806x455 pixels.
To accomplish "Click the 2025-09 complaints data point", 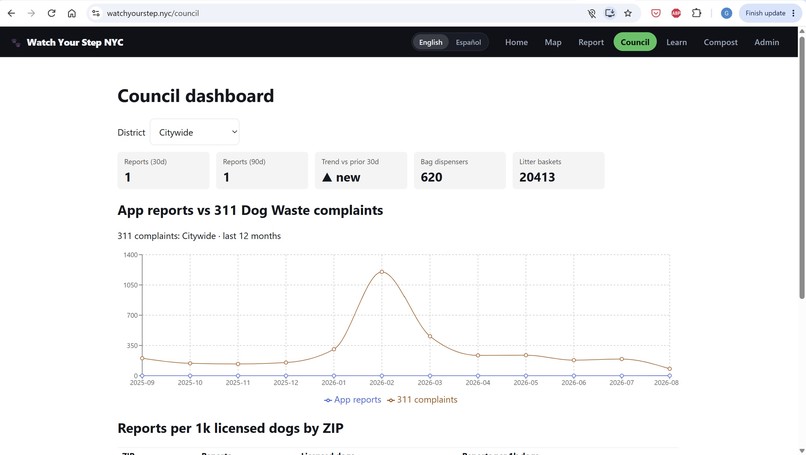I will tap(142, 358).
